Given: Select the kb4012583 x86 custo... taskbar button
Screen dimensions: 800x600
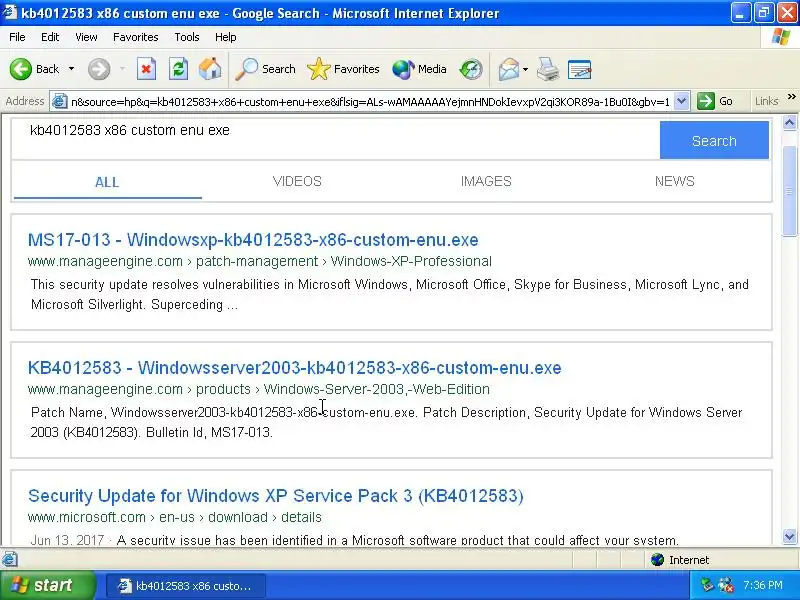Looking at the screenshot, I should (x=186, y=586).
